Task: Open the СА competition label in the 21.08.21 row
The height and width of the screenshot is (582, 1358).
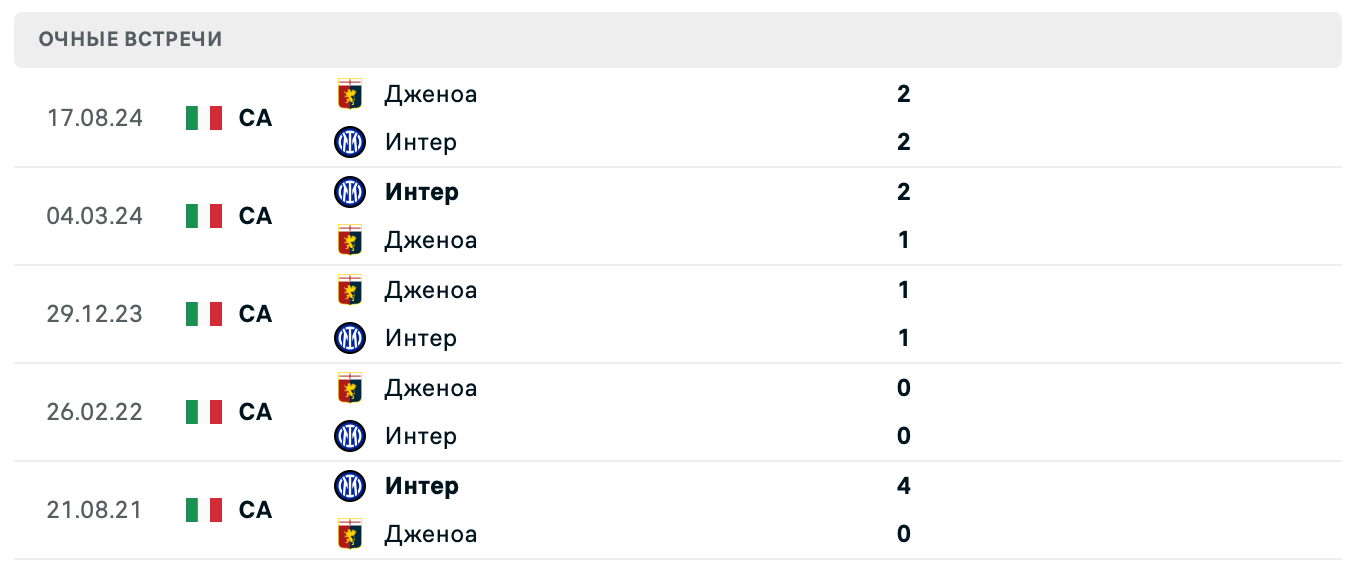Action: [256, 509]
